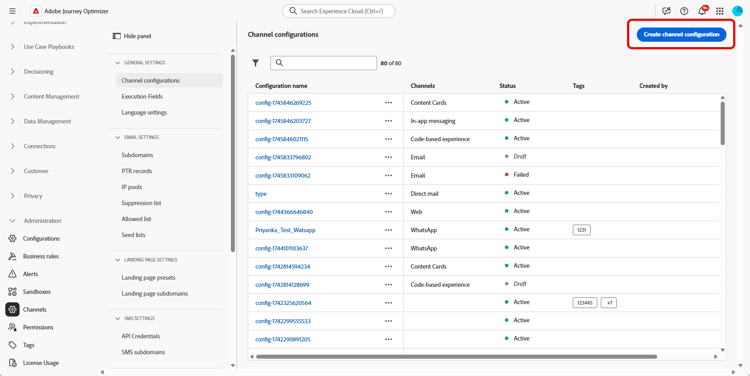The height and width of the screenshot is (376, 750).
Task: Collapse the Email Settings section
Action: [x=118, y=137]
